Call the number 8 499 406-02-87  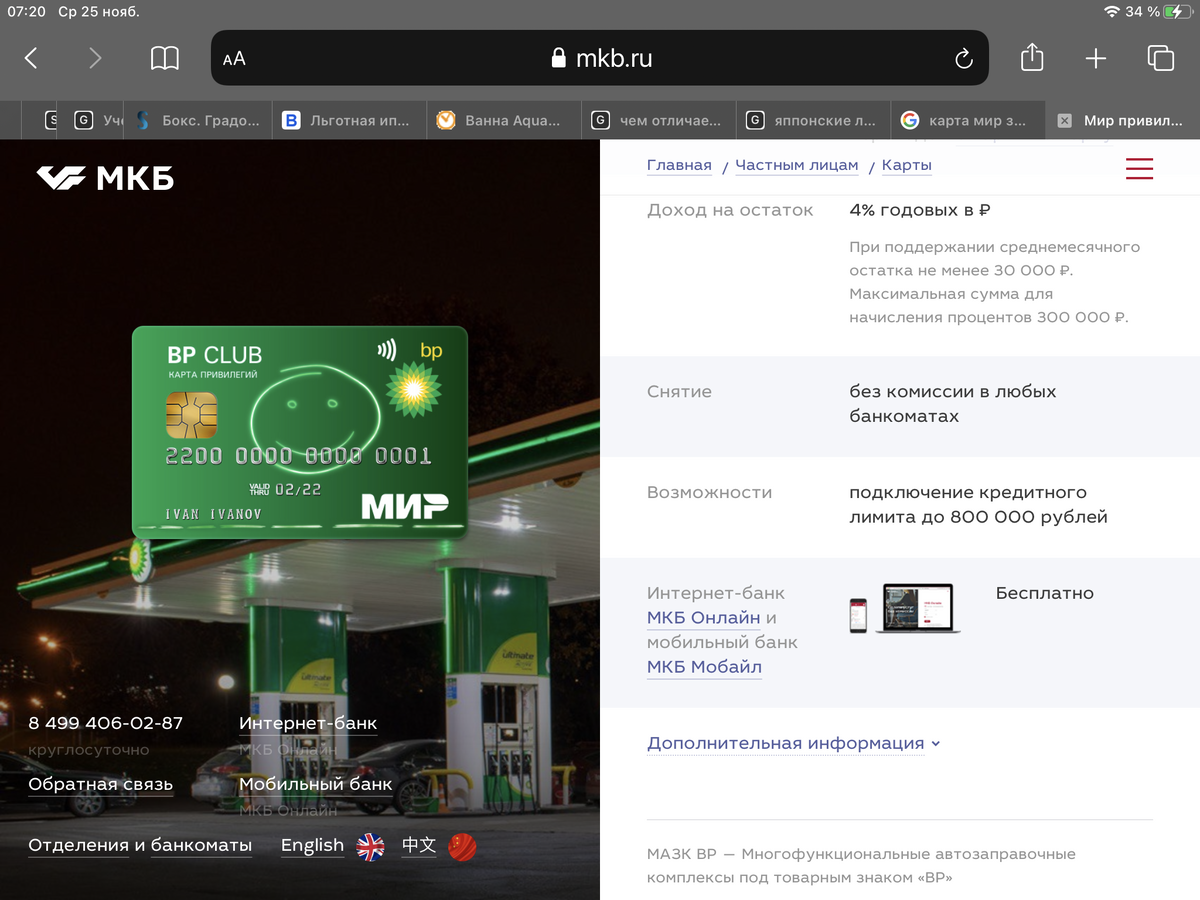point(106,722)
